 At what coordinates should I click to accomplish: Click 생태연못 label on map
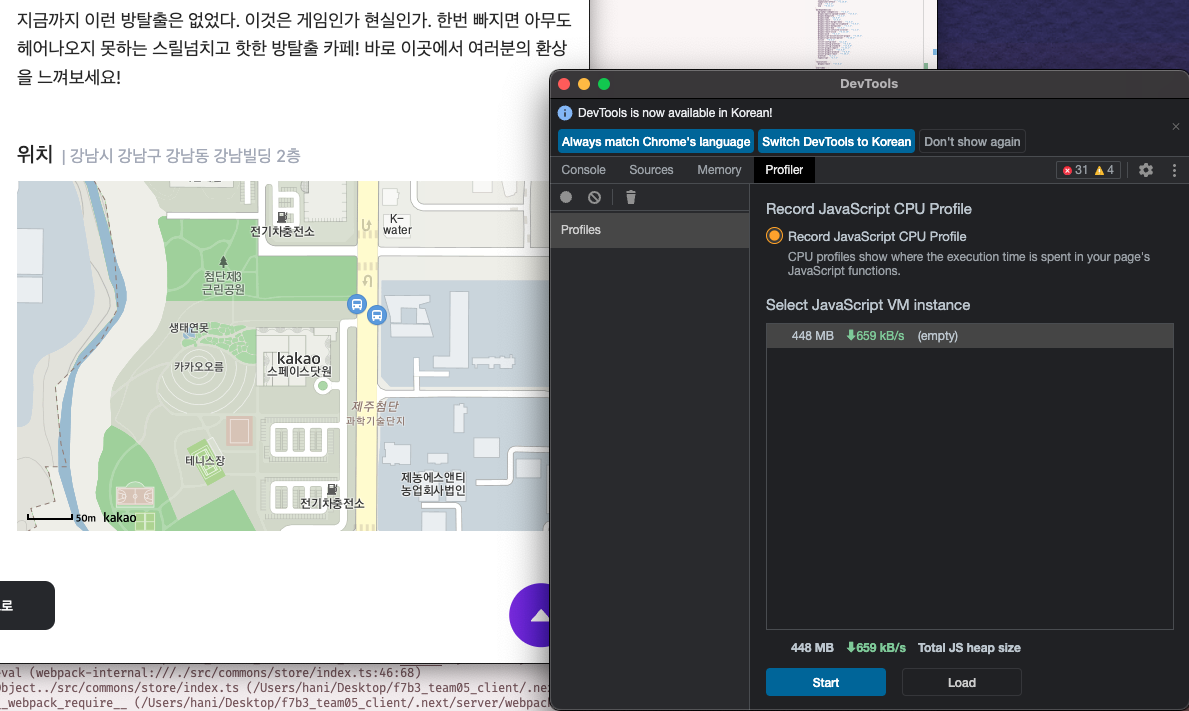189,327
